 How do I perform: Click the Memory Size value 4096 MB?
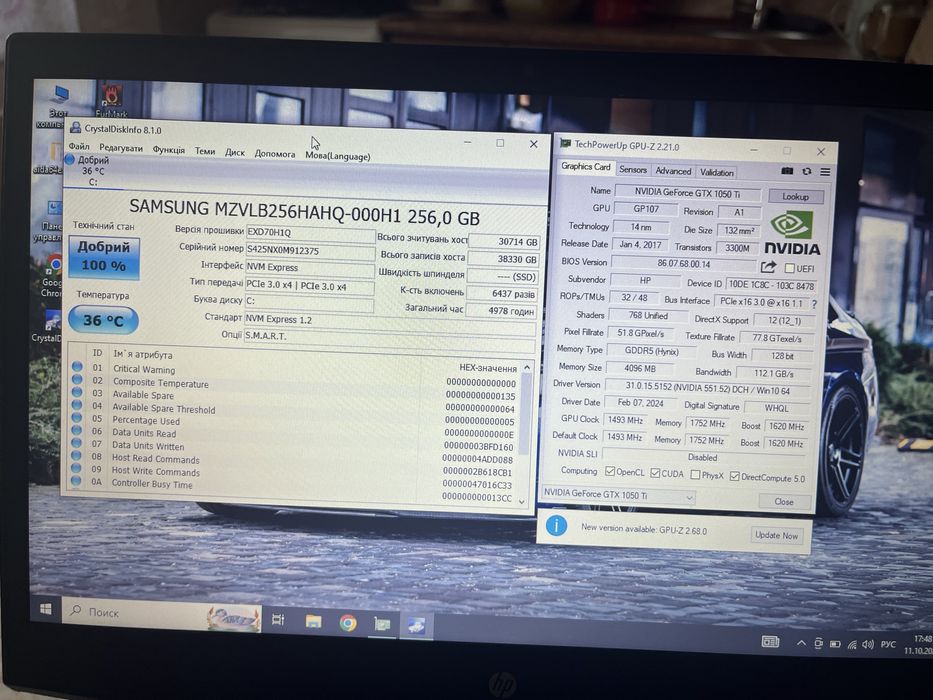pos(639,368)
